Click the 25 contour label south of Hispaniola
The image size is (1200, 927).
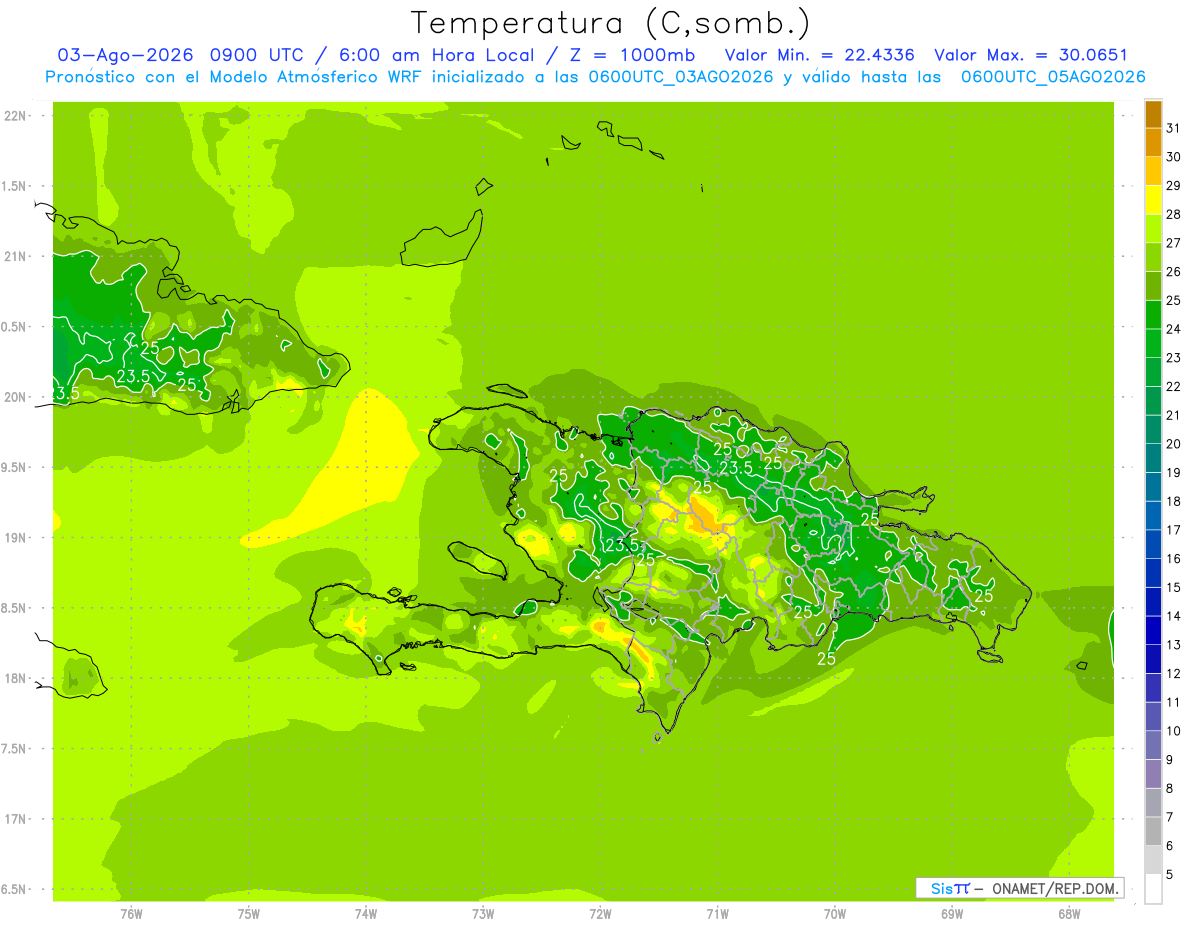(x=826, y=659)
